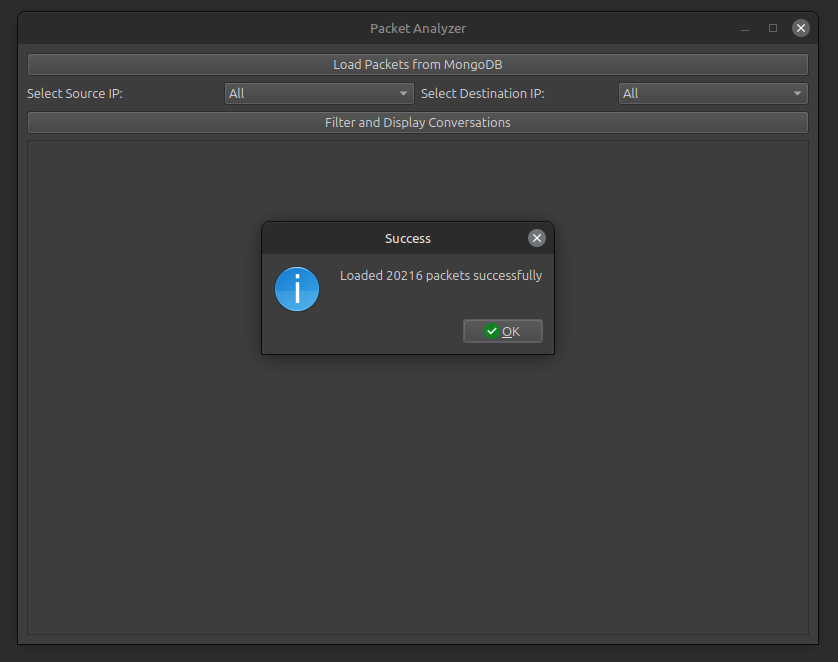The width and height of the screenshot is (838, 662).
Task: Click Filter and Display Conversations
Action: pos(417,122)
